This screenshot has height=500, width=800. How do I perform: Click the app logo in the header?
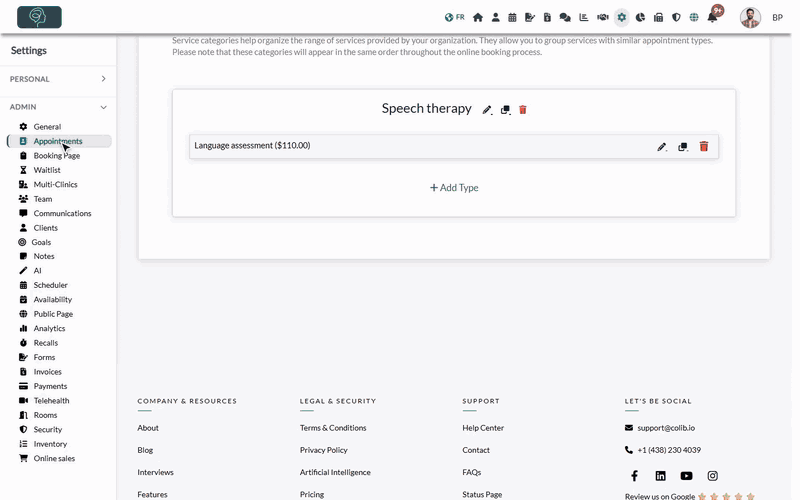(39, 17)
